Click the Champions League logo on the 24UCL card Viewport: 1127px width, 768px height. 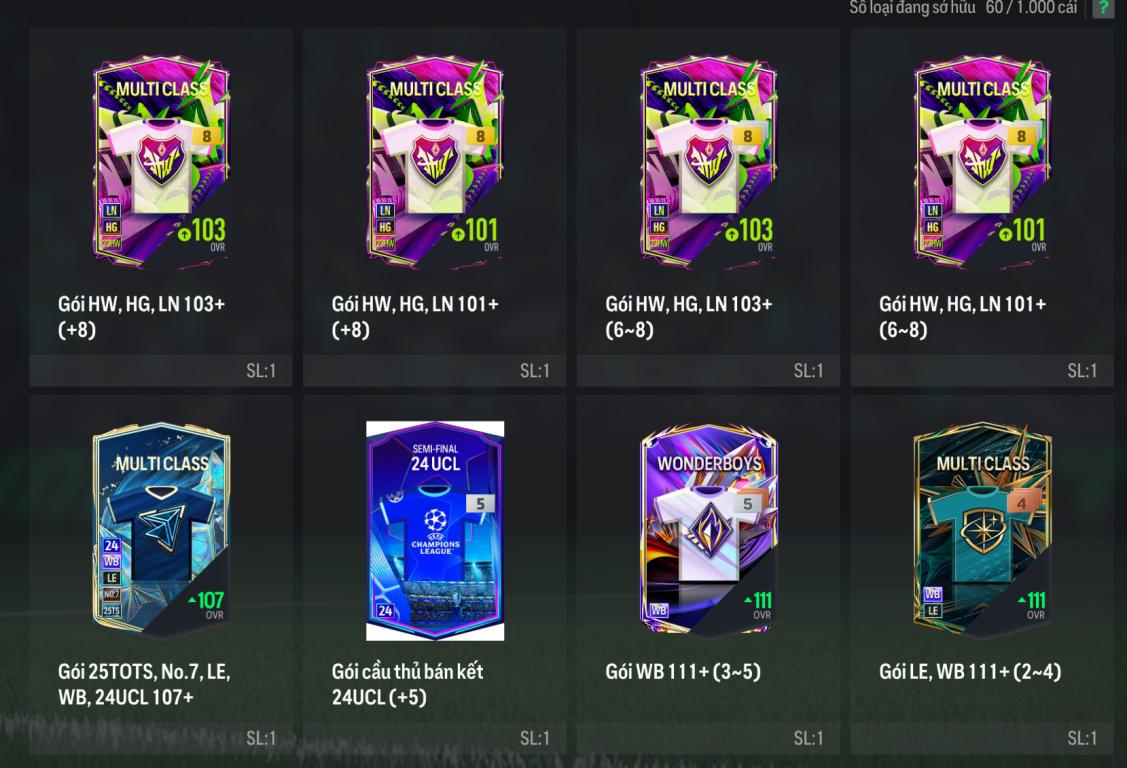[x=435, y=530]
